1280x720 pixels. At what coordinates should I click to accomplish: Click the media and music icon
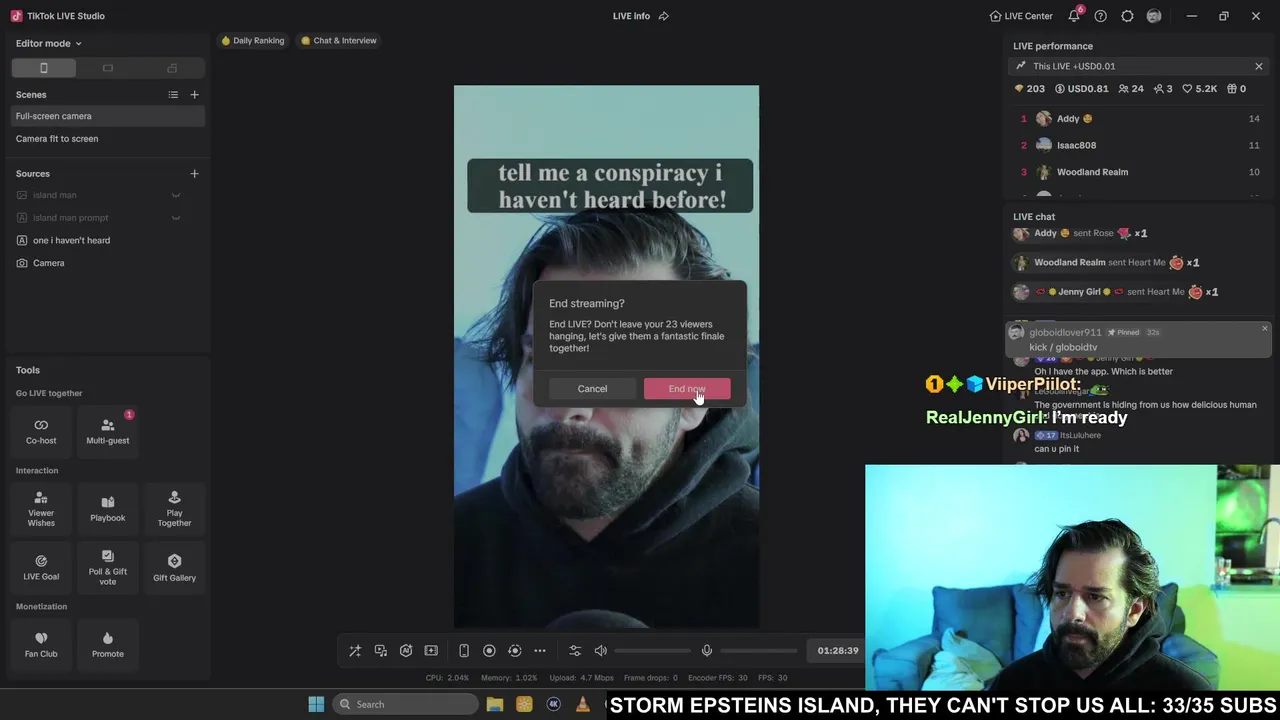tap(381, 651)
